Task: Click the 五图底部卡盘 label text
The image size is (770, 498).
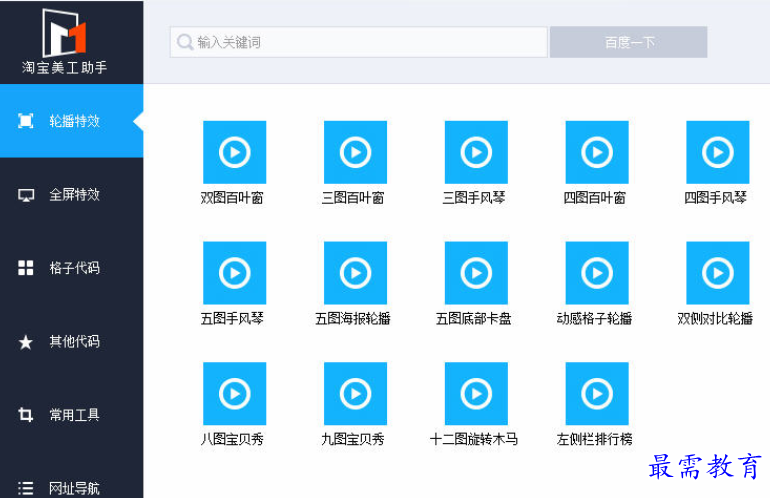Action: [473, 319]
